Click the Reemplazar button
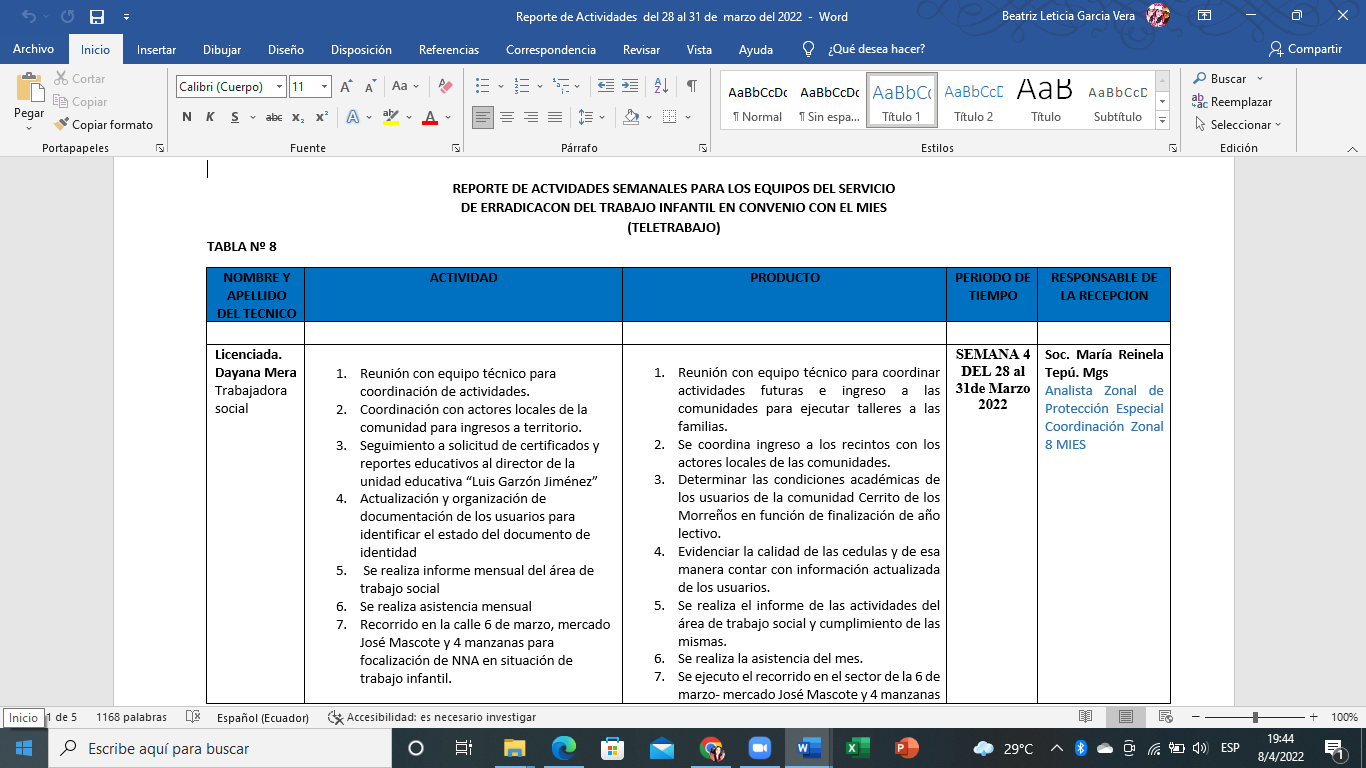 tap(1232, 102)
